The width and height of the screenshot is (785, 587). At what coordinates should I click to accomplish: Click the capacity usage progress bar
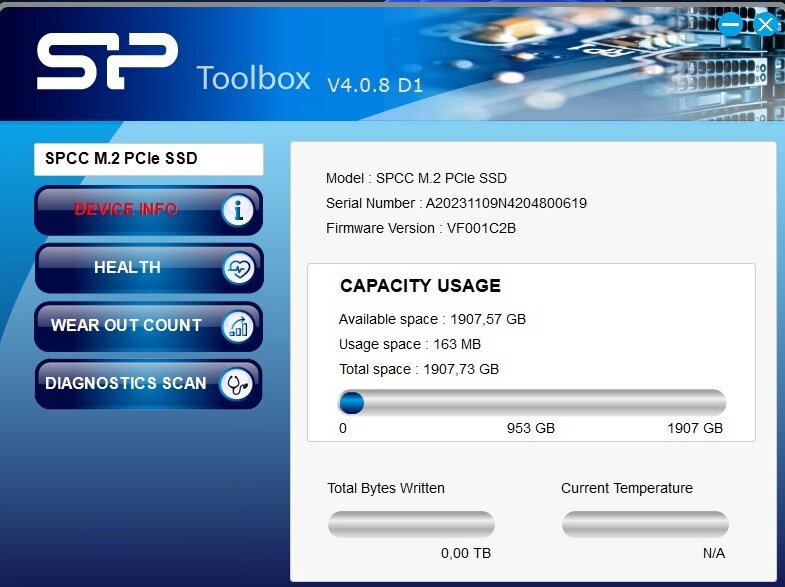point(532,403)
